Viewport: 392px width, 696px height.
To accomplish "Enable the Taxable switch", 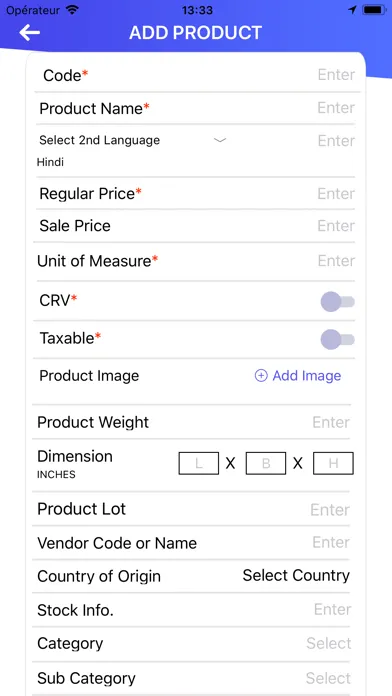I will click(337, 340).
